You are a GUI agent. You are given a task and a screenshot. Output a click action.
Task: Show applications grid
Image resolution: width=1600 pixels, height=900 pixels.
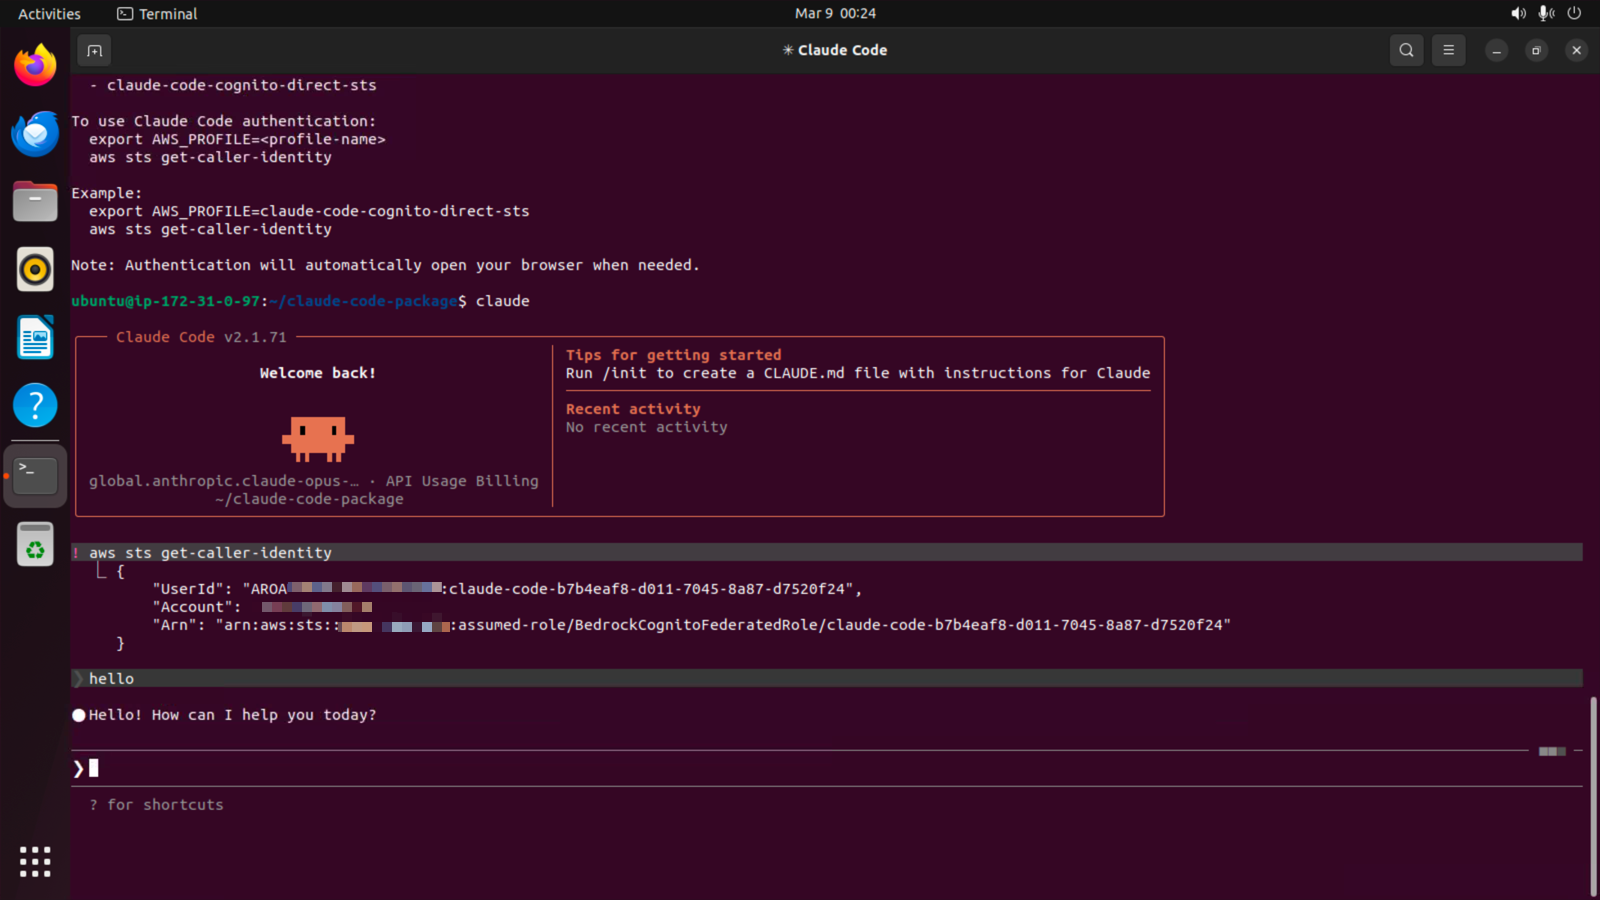point(35,861)
